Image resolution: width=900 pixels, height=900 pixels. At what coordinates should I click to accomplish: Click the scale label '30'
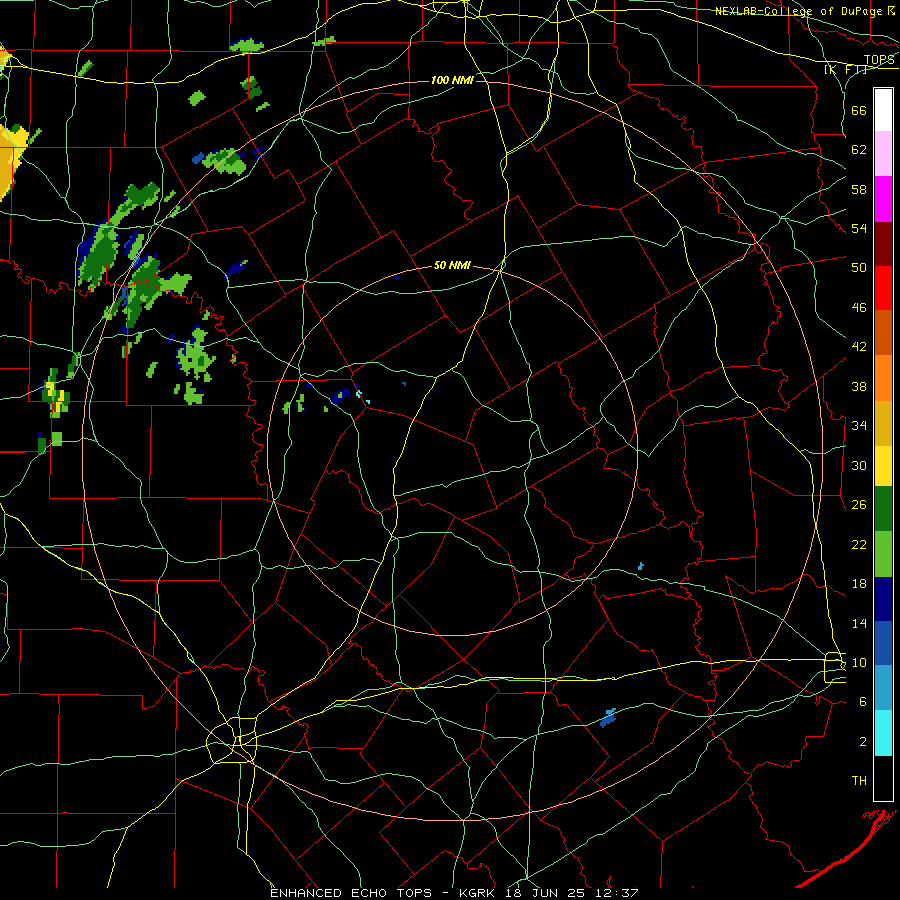[x=859, y=465]
